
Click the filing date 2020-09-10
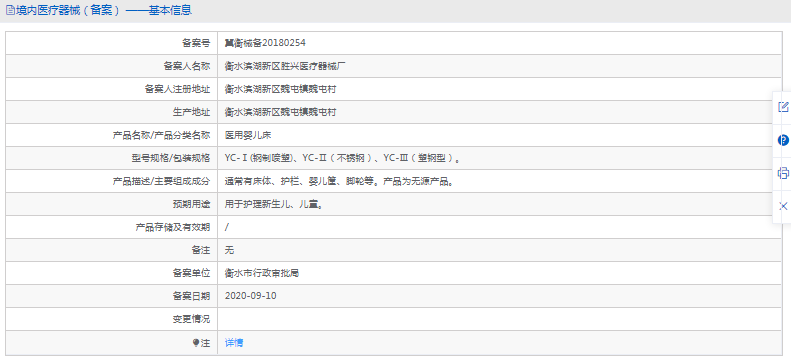pos(251,296)
